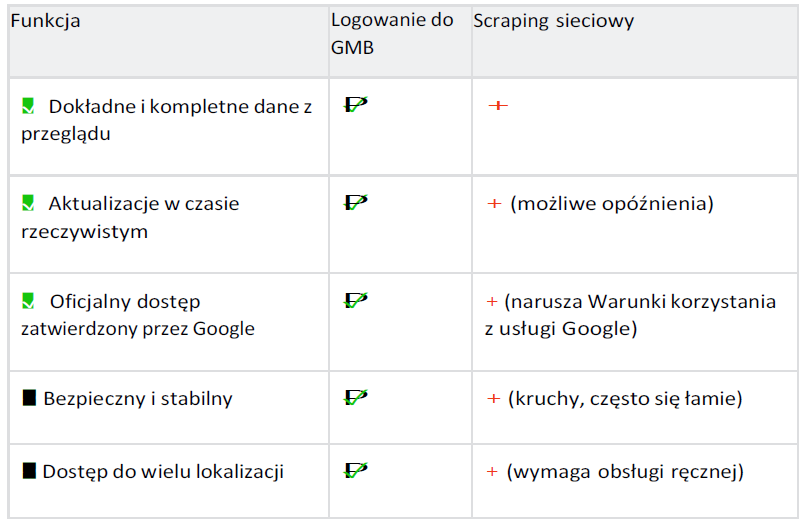Click green icon beside "Oficjalny dostęp"
The height and width of the screenshot is (522, 806).
coord(29,300)
